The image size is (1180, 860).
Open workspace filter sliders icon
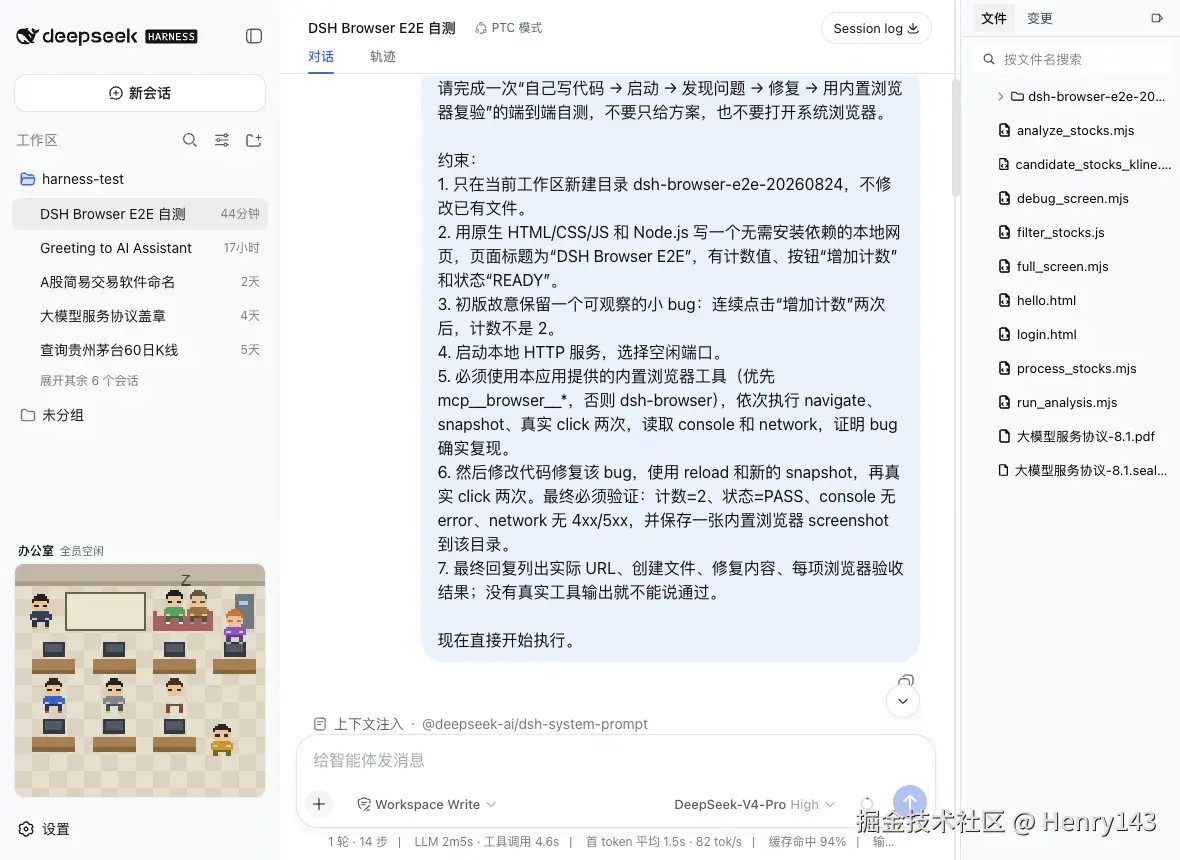pos(222,140)
